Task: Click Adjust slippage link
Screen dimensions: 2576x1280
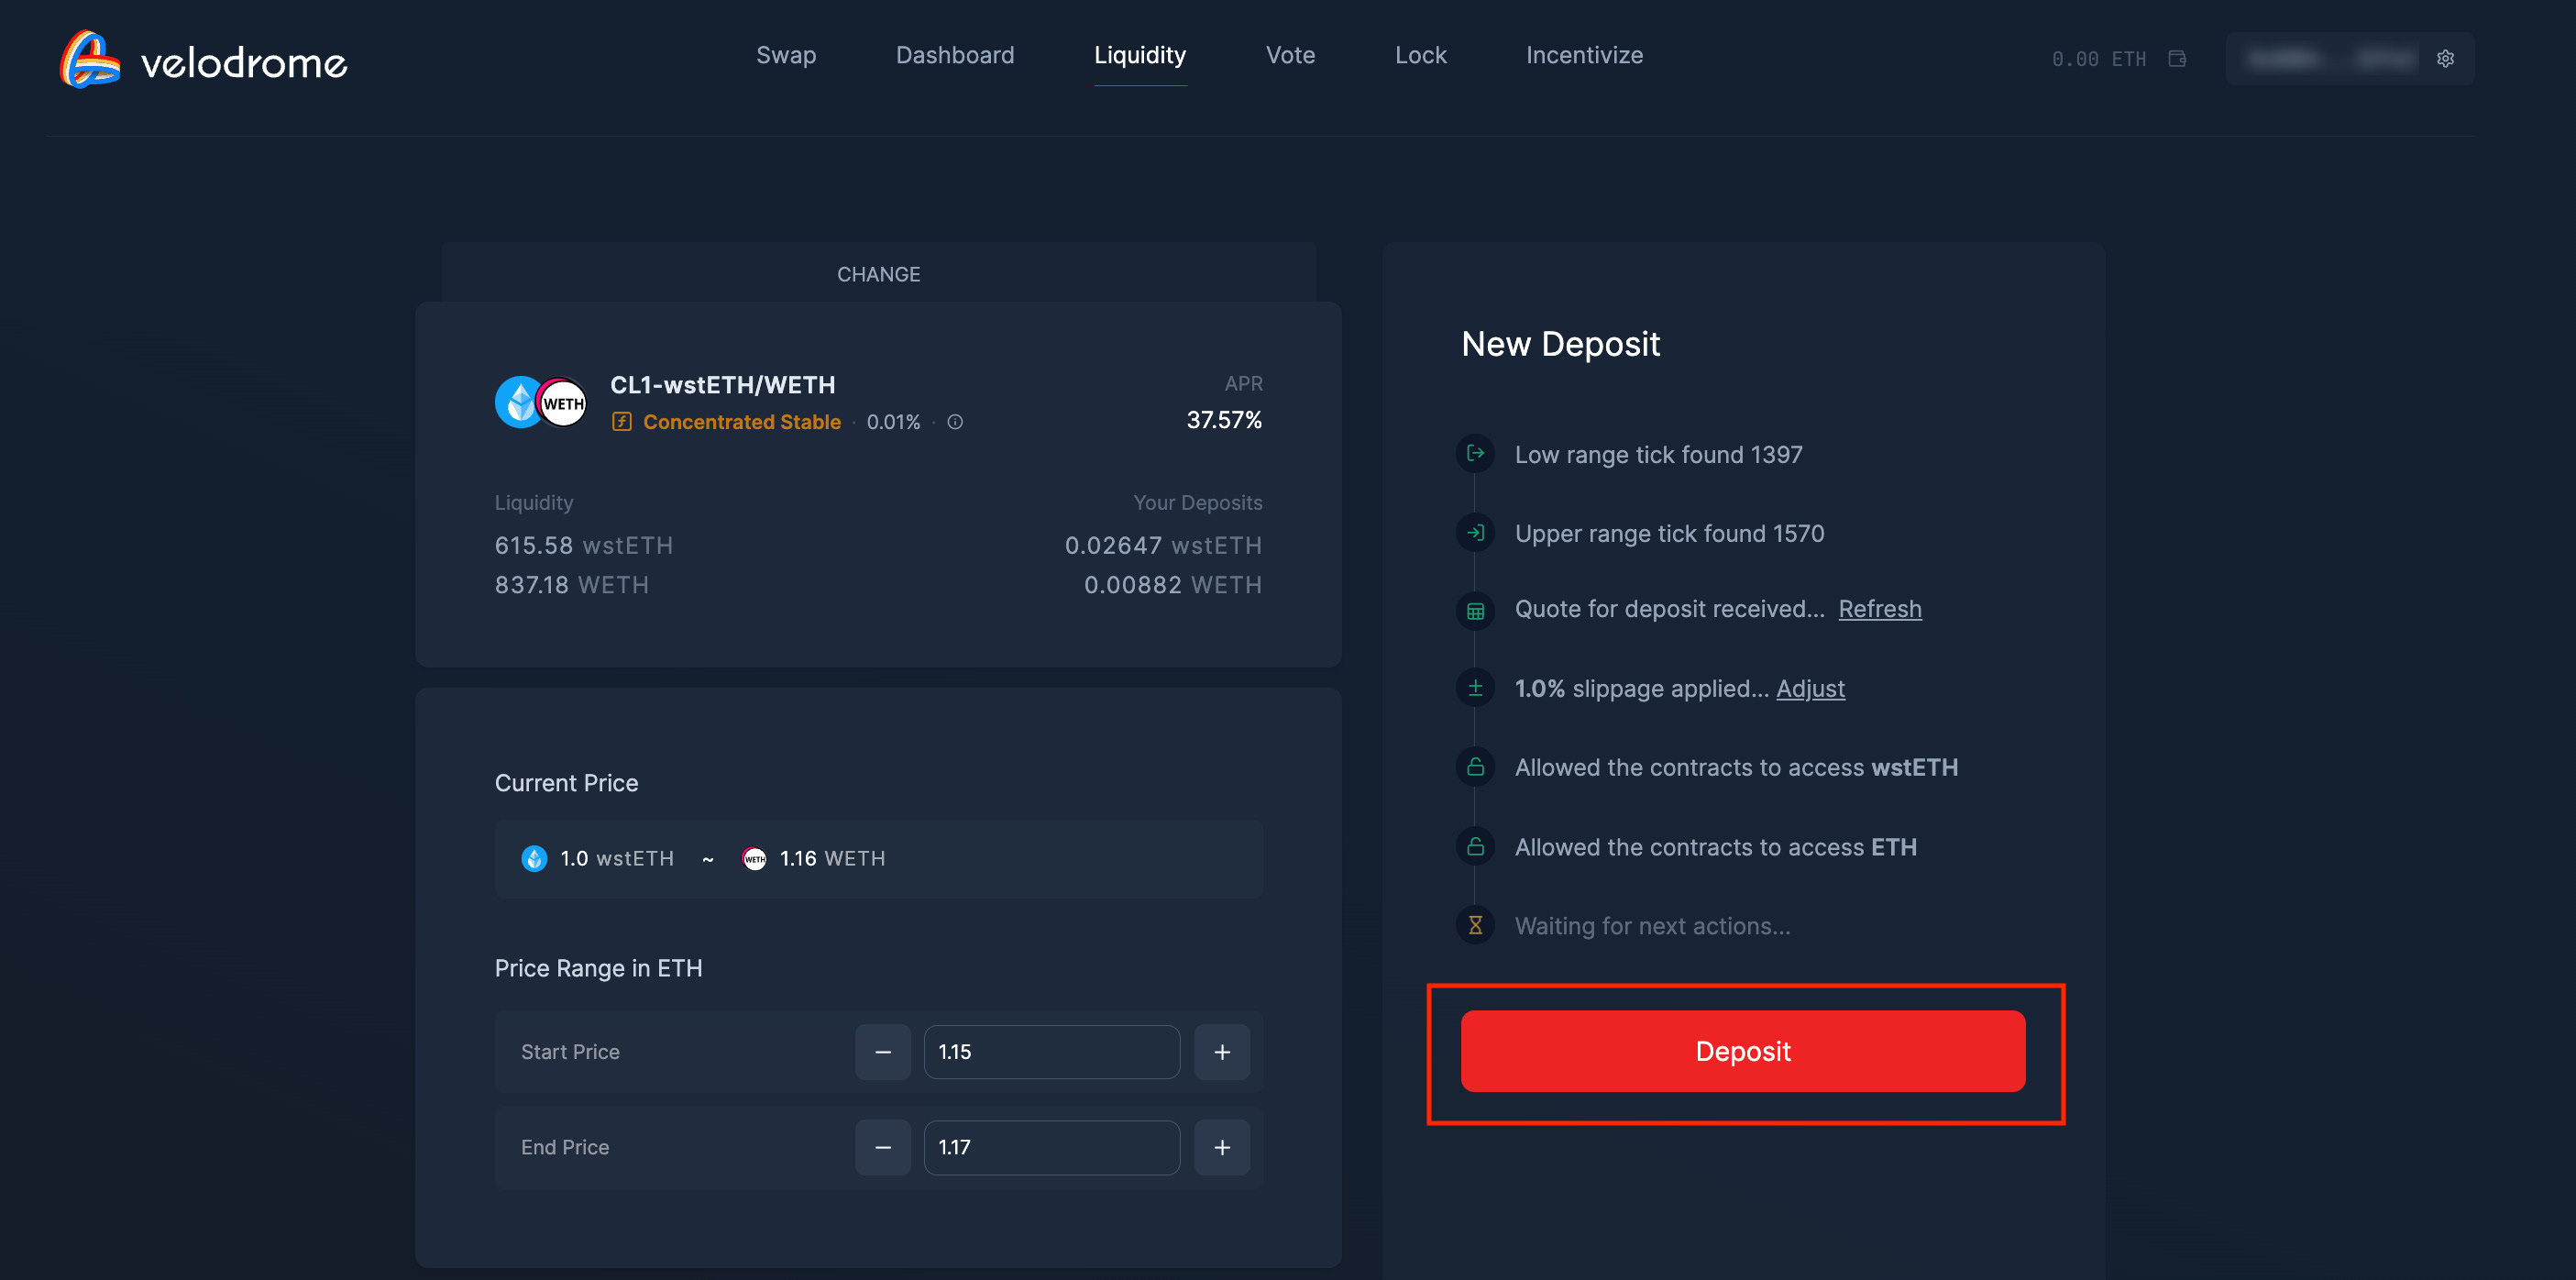Action: click(1810, 688)
